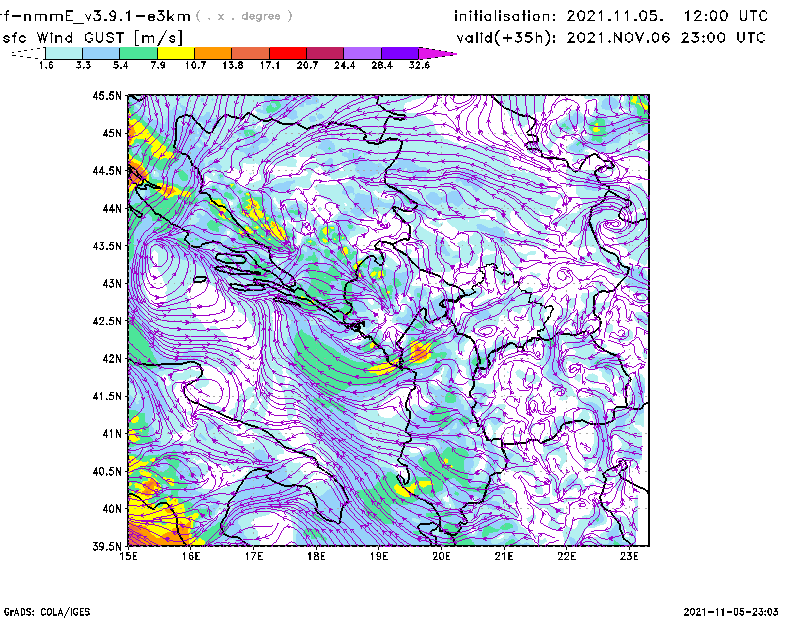Click the yellow 7.9–10.7 legend swatch
The width and height of the screenshot is (800, 618).
tap(176, 53)
